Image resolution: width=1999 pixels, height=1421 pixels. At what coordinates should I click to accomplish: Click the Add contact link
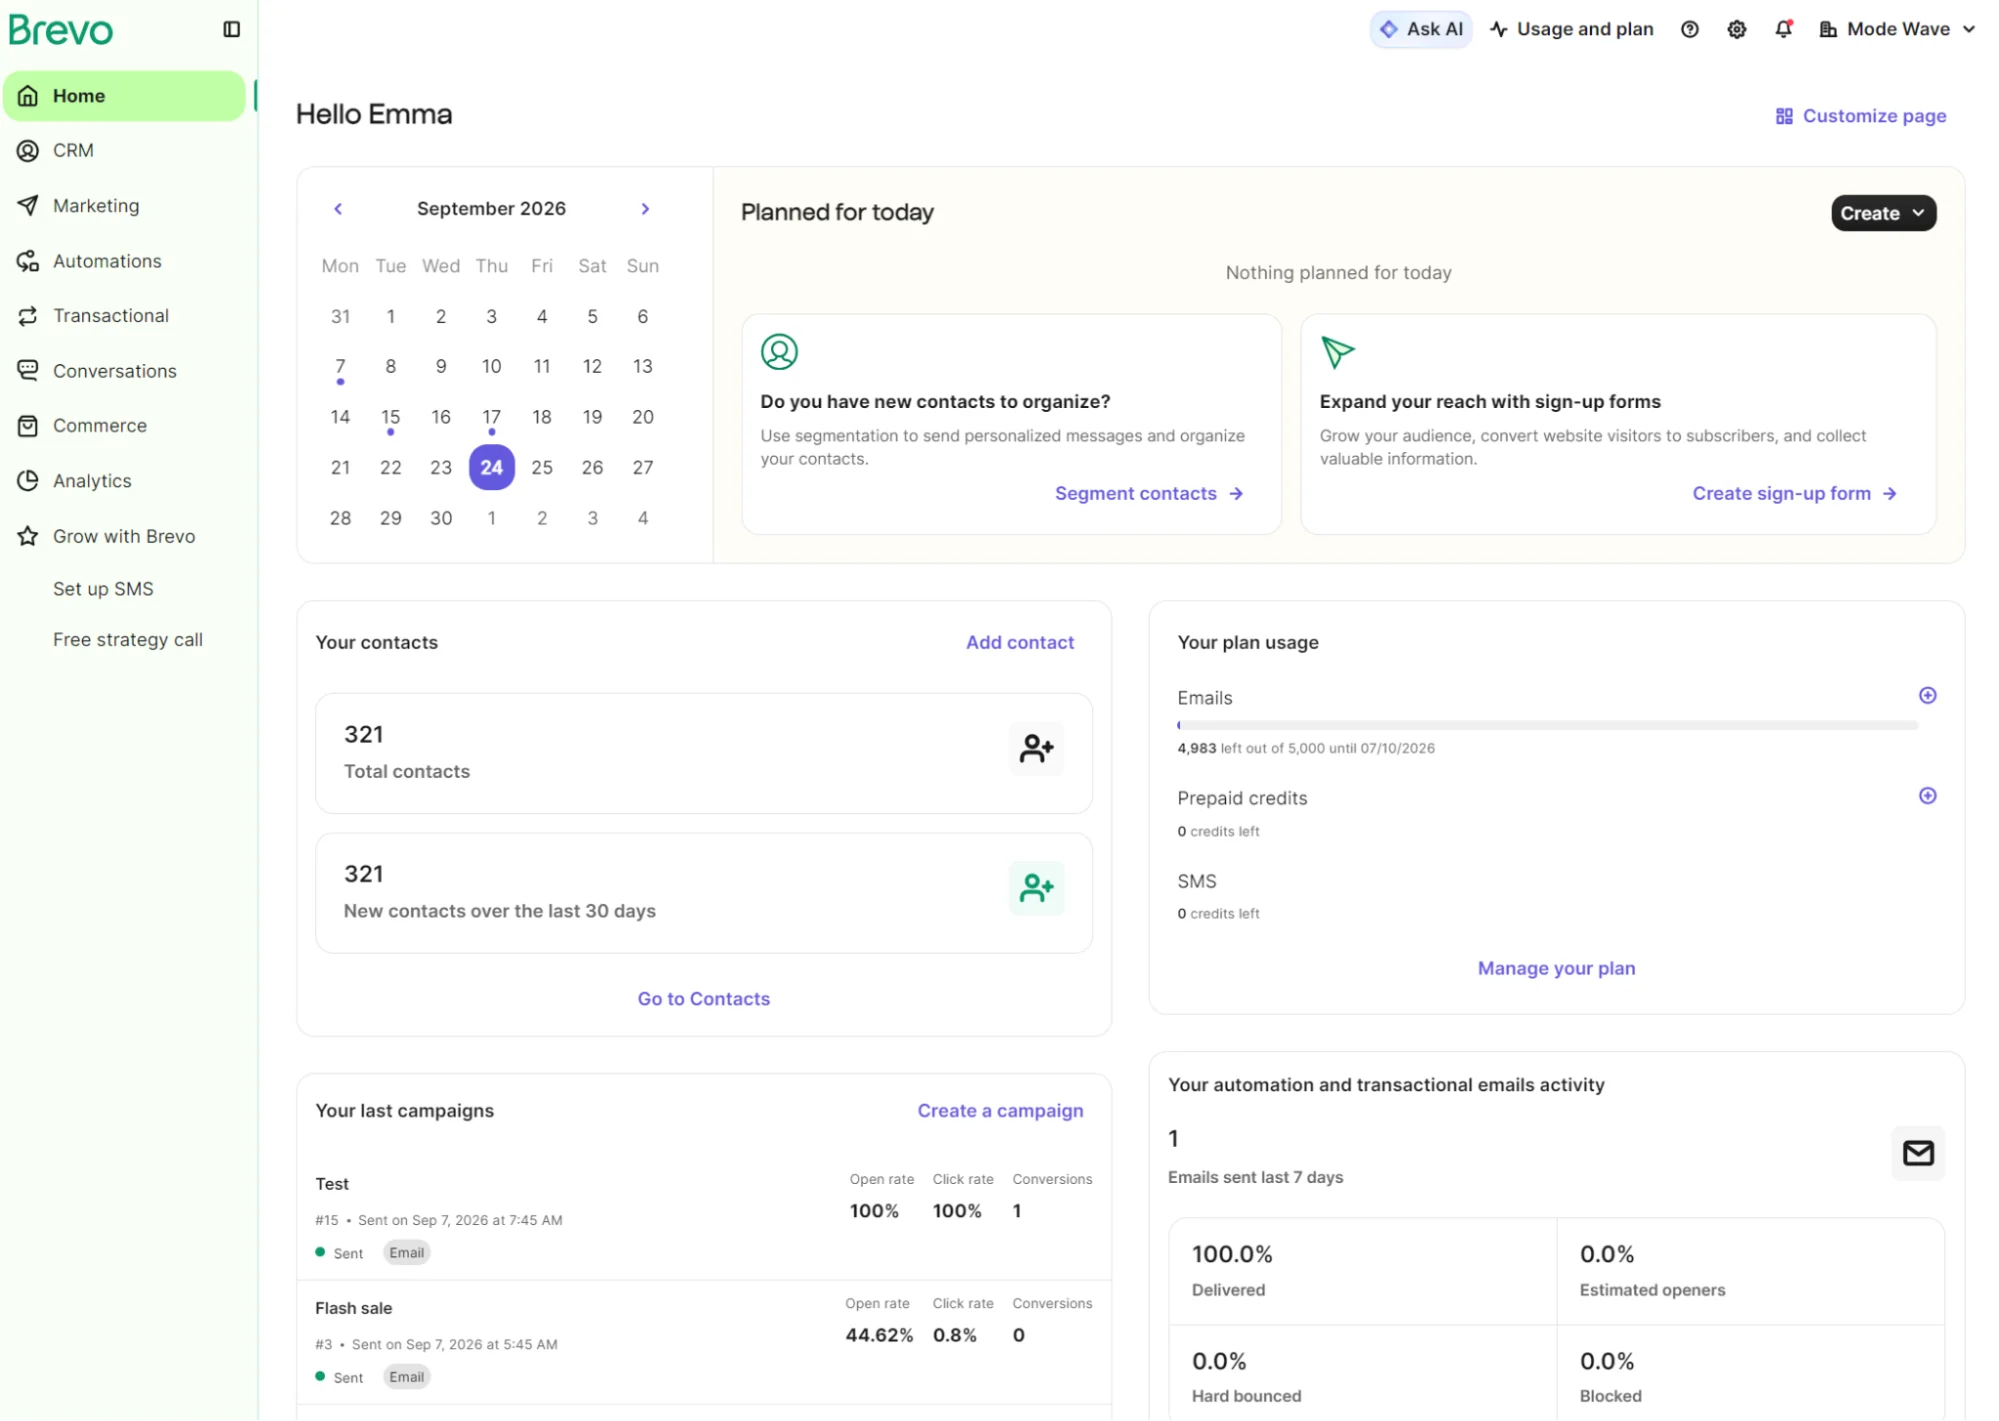point(1019,643)
